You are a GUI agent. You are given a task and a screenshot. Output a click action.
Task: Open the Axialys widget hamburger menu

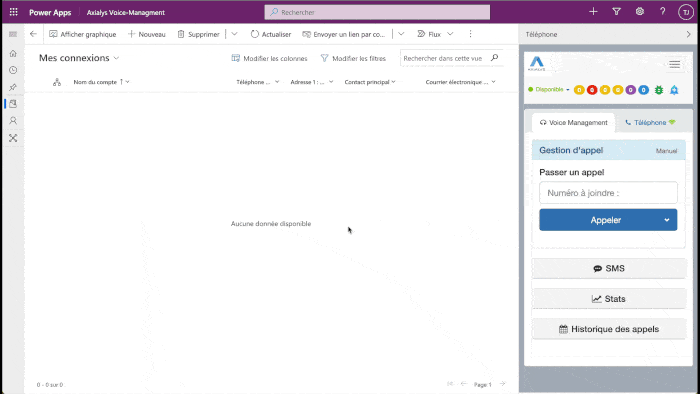coord(675,65)
